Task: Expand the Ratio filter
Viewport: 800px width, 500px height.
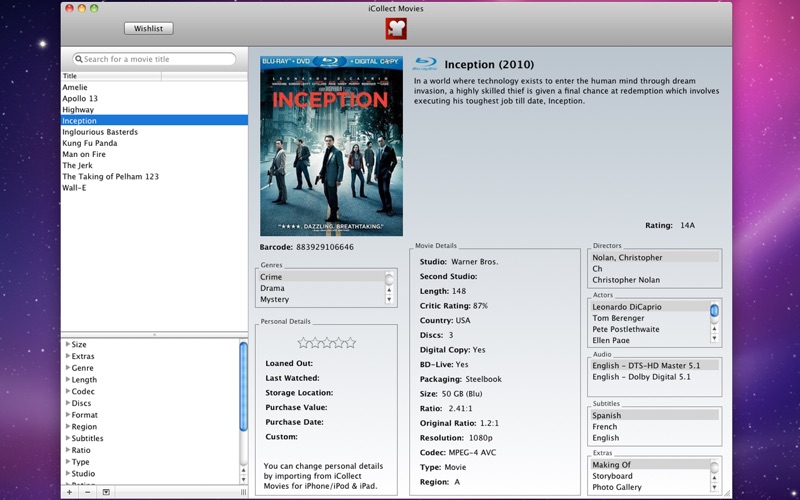Action: (68, 449)
